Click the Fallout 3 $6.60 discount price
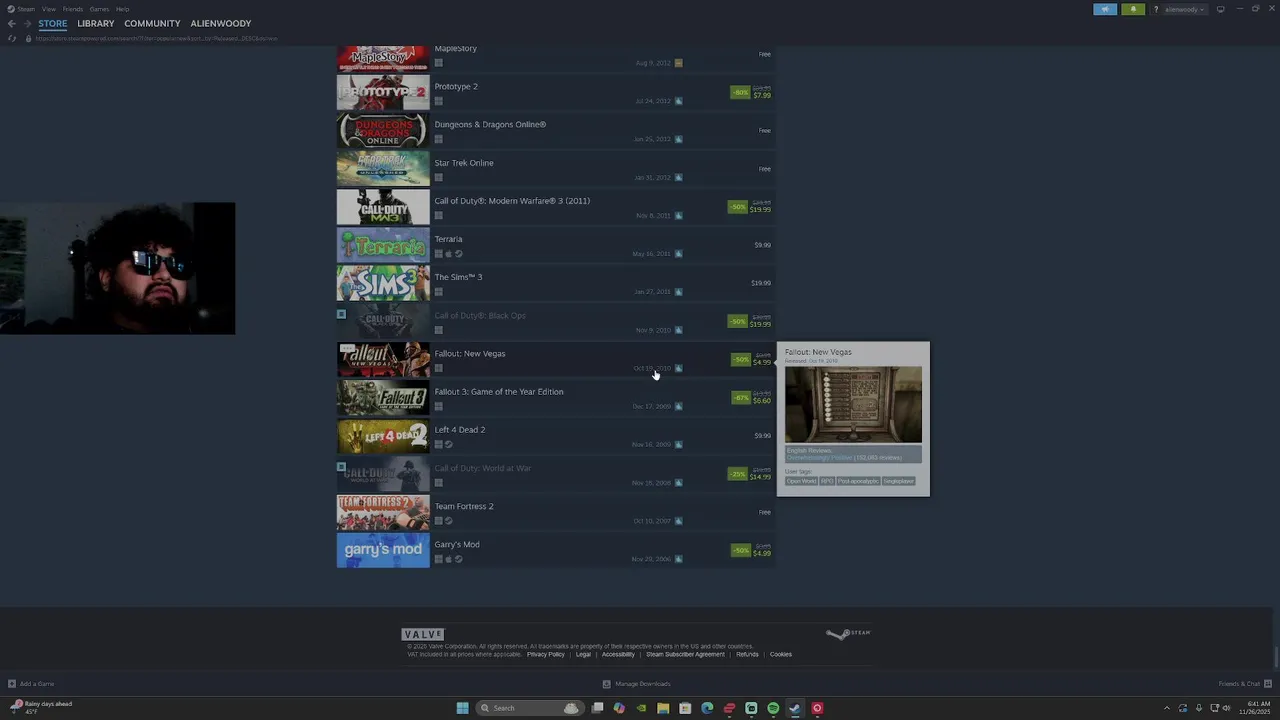Screen dimensions: 1280x720 coord(761,400)
